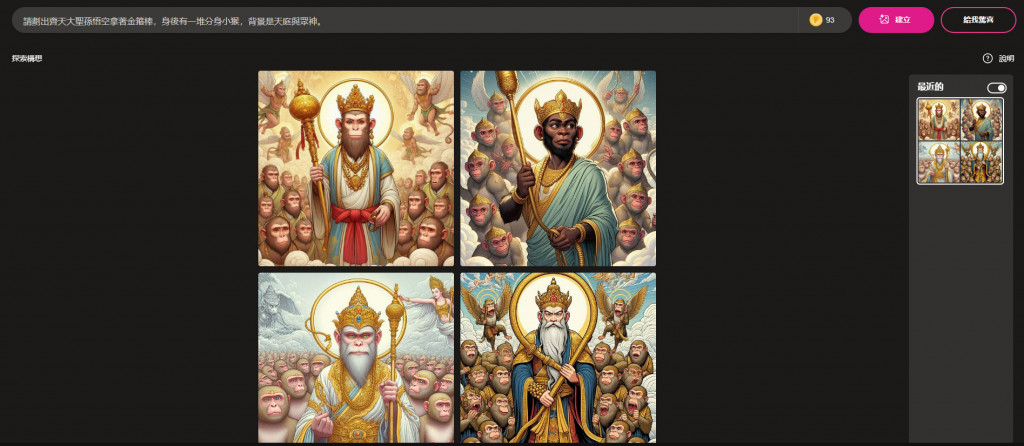The width and height of the screenshot is (1024, 446).
Task: Open the 探索構想 explore ideas tab
Action: (x=27, y=59)
